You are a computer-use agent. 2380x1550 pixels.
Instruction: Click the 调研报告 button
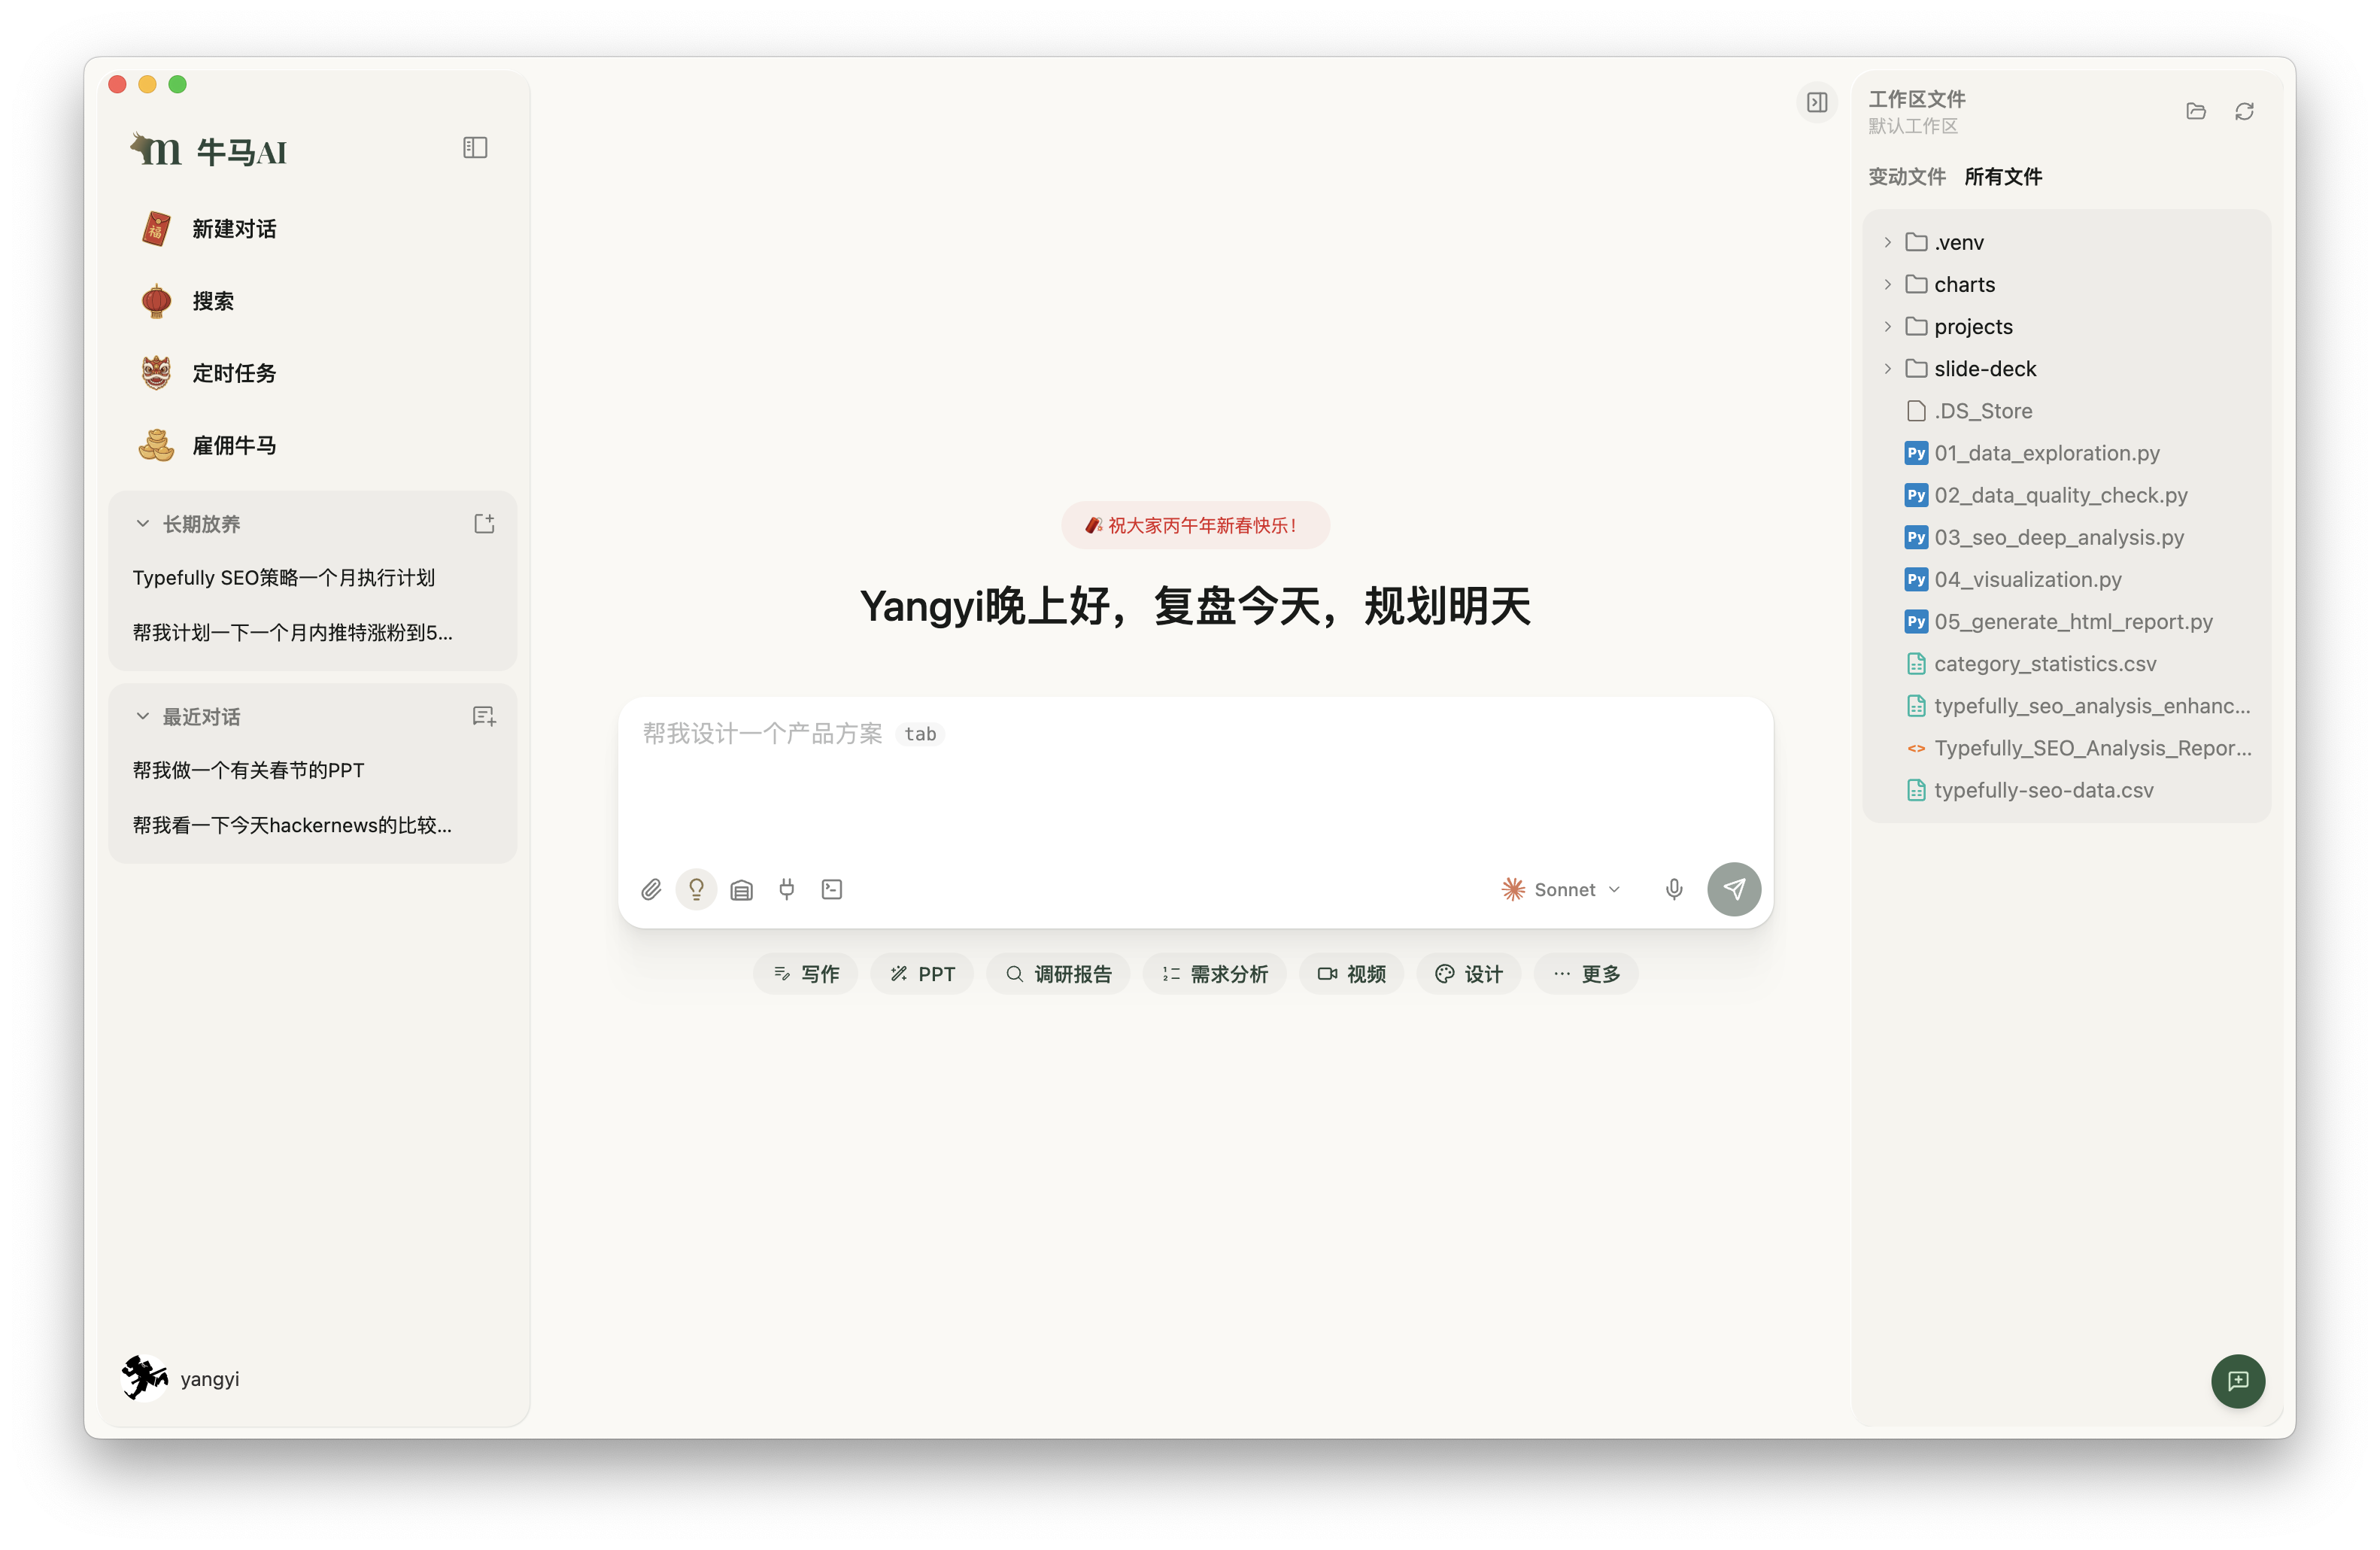(x=1058, y=974)
